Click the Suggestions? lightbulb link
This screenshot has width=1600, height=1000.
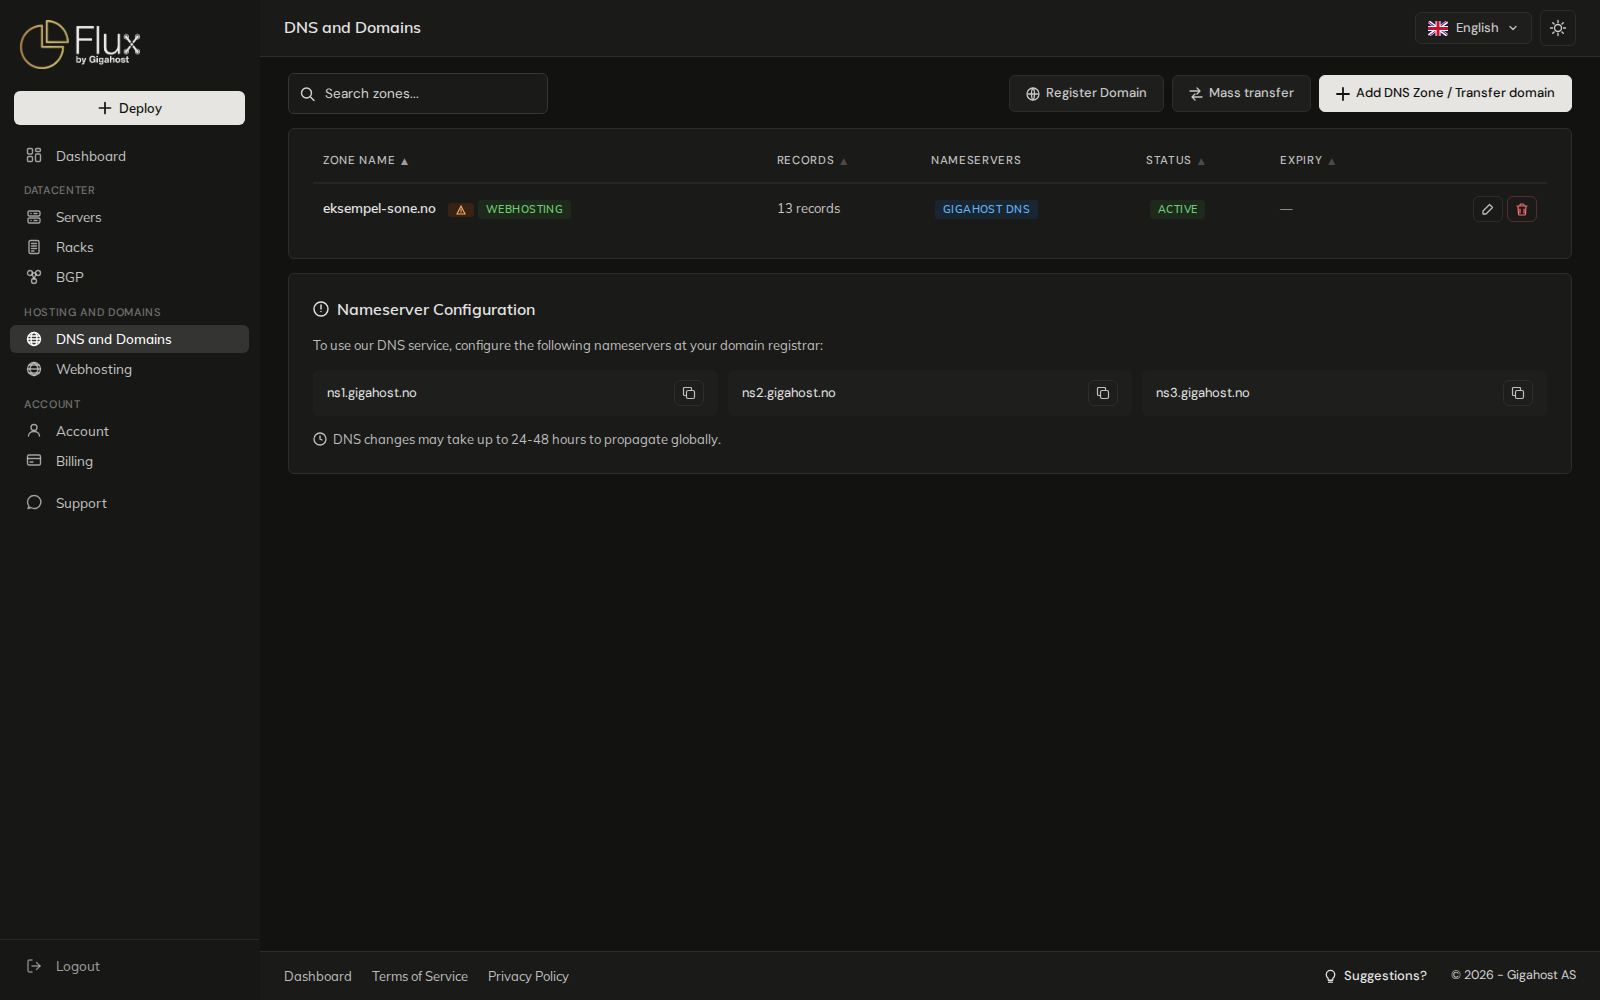pyautogui.click(x=1375, y=976)
